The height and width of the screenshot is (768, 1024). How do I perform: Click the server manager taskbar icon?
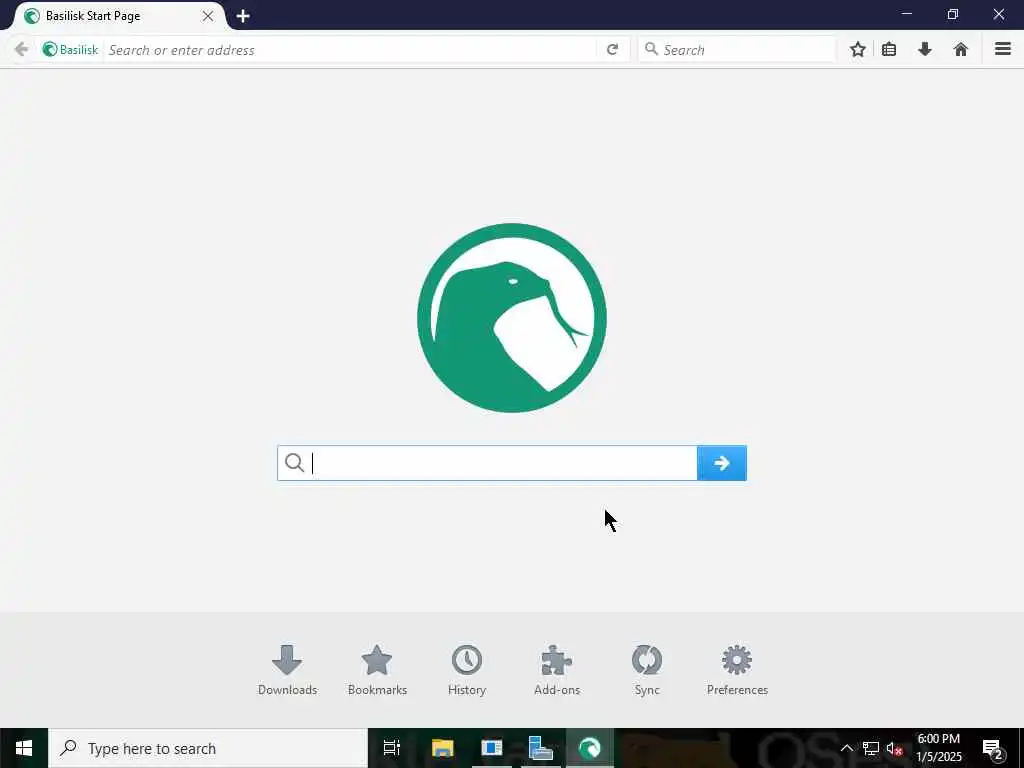click(540, 748)
